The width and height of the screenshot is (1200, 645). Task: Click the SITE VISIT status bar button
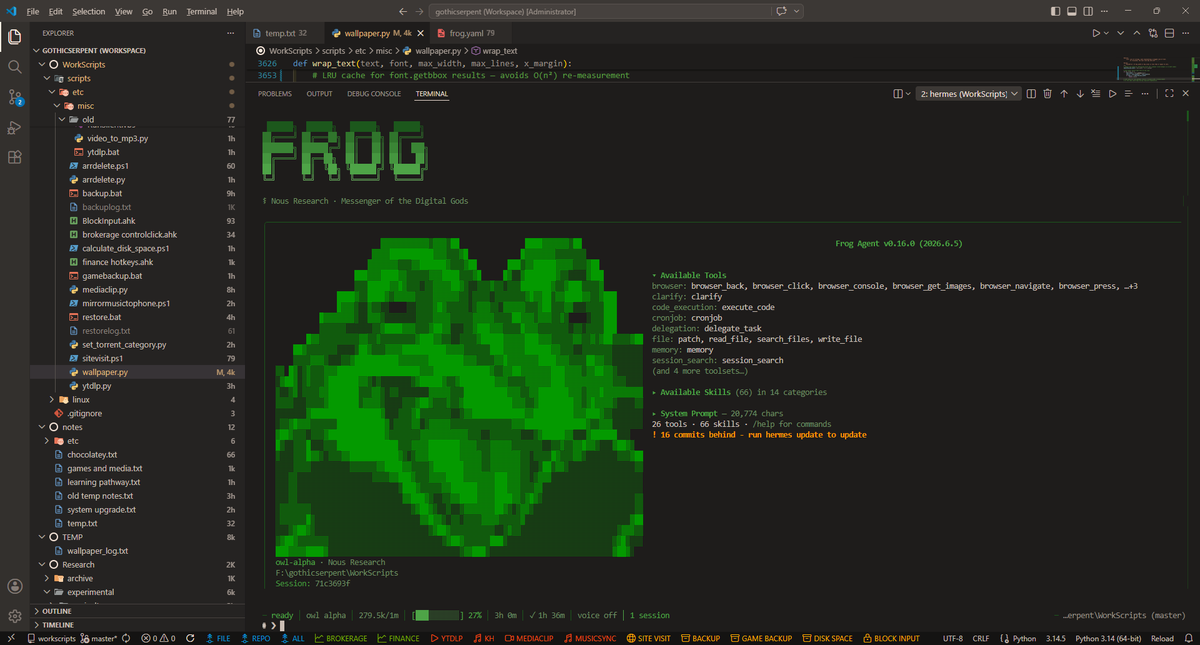click(648, 638)
